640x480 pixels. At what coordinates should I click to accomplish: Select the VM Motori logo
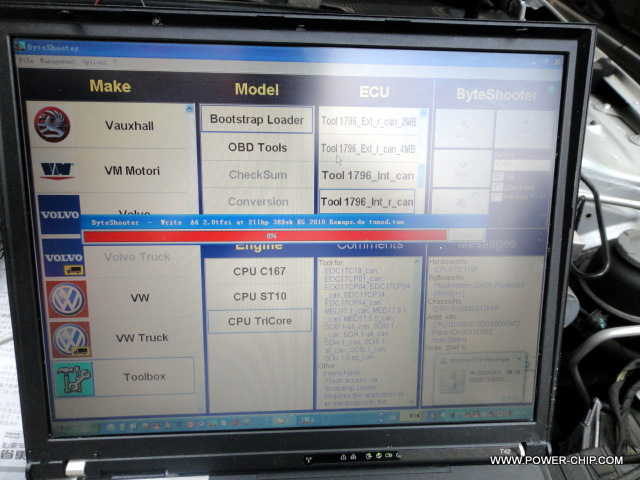click(56, 171)
